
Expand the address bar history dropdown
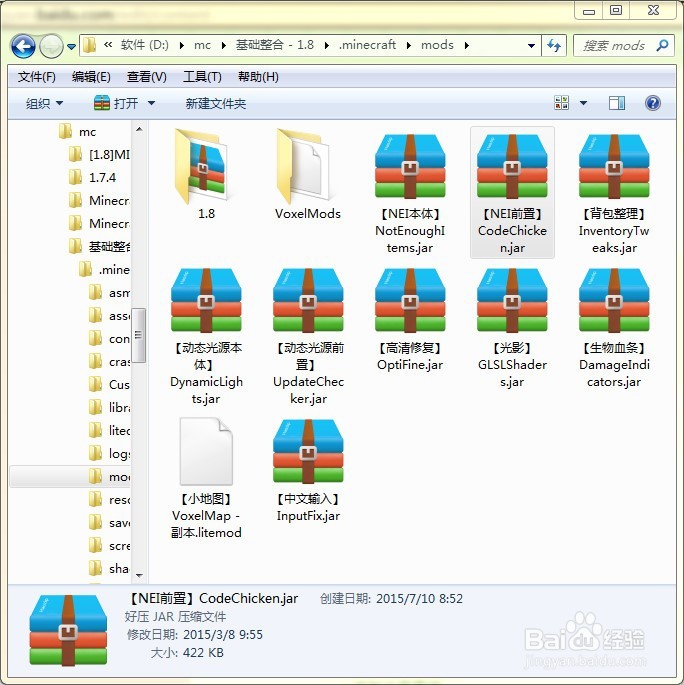(531, 45)
